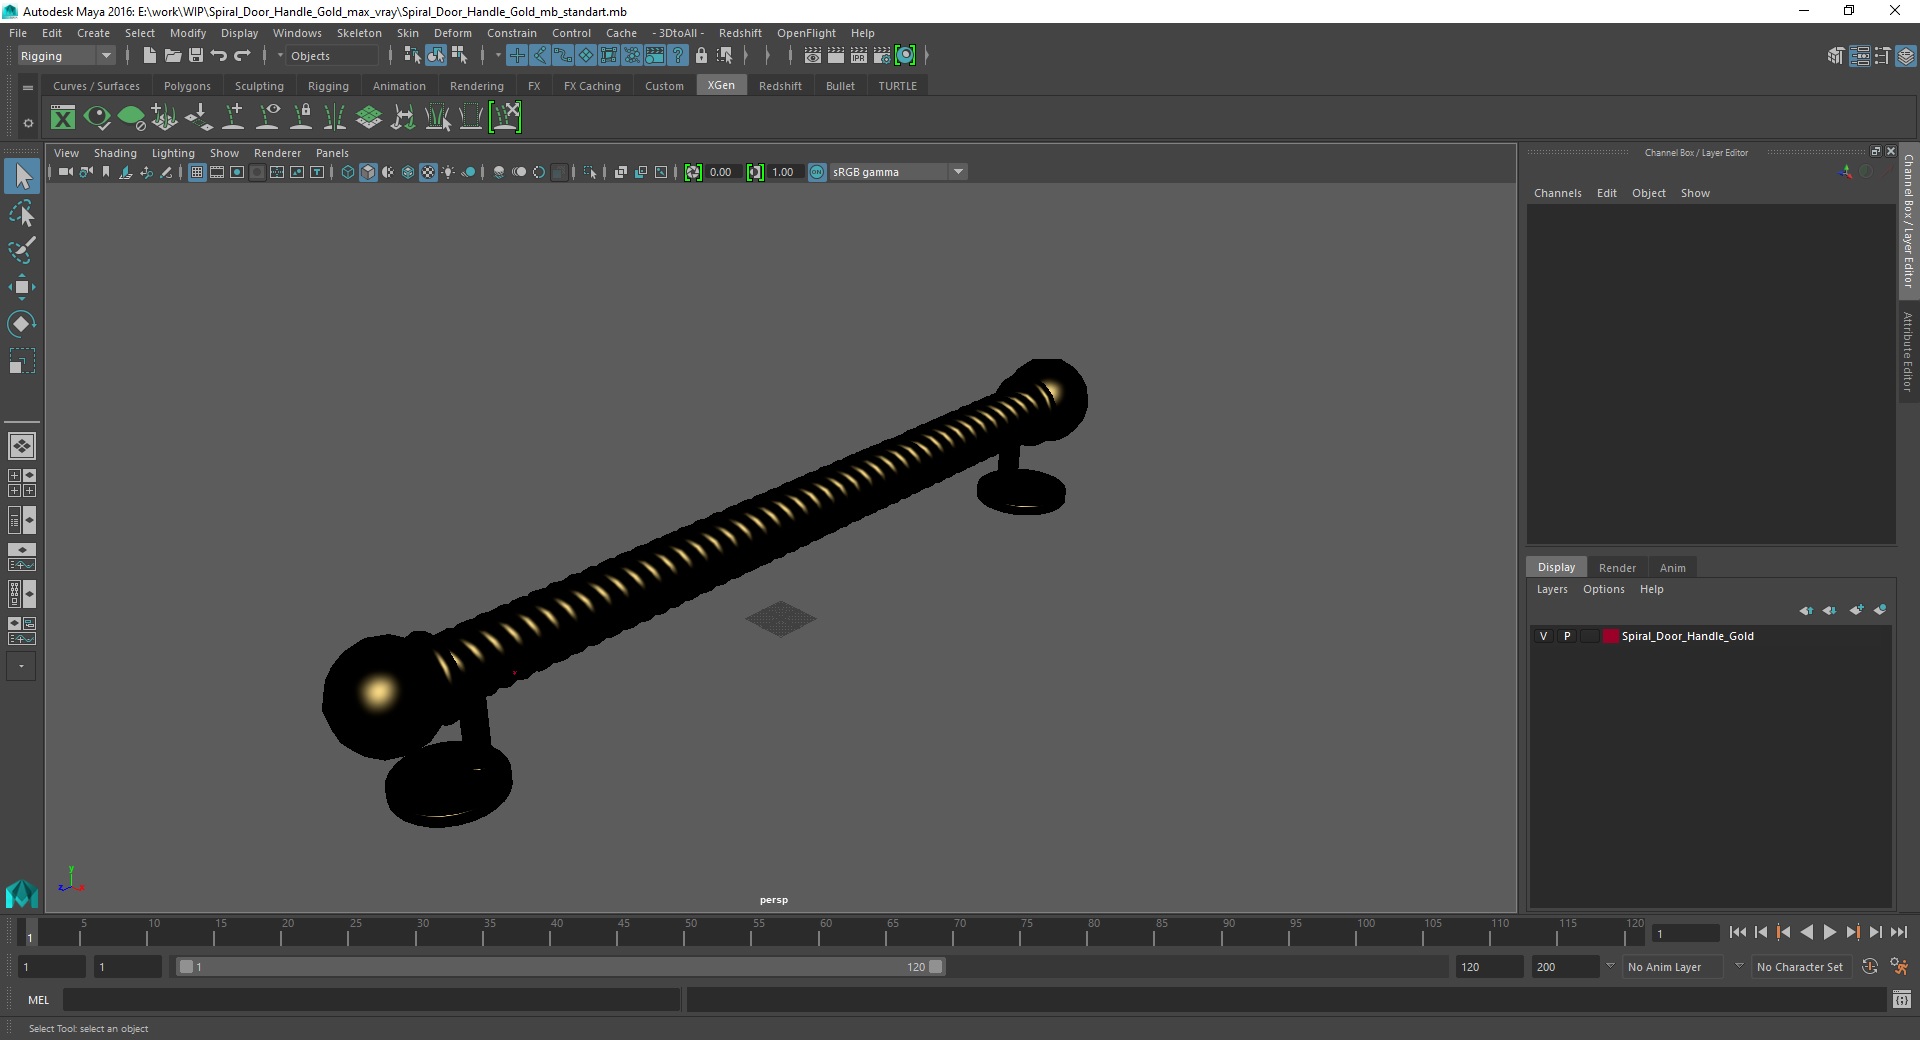The image size is (1920, 1040).
Task: Select the Scale tool in toolbox
Action: [21, 361]
